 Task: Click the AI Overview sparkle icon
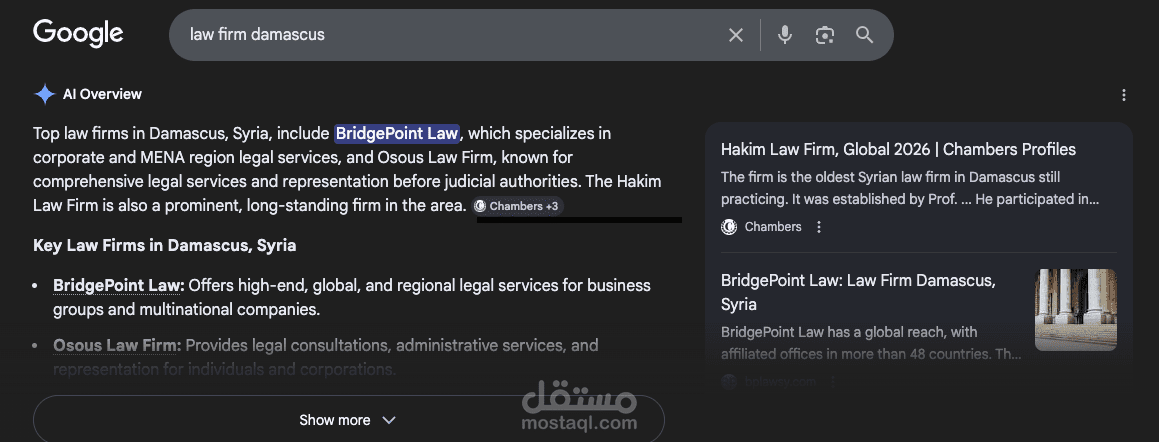[x=44, y=95]
